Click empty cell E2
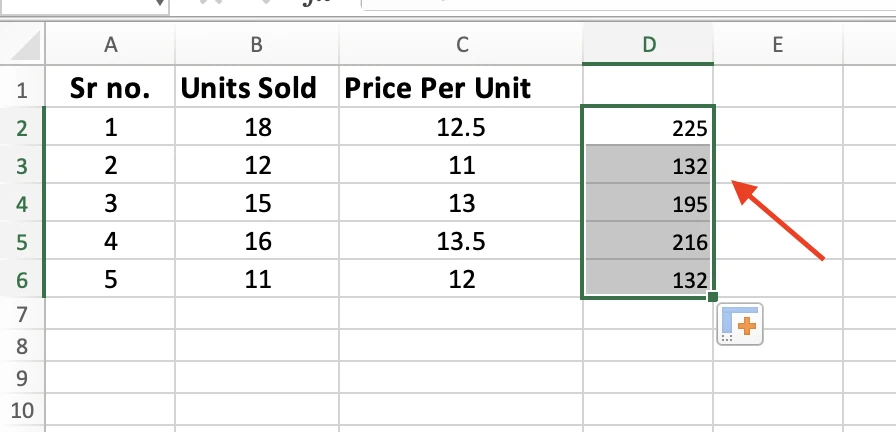Screen dimensions: 896x432 pos(778,128)
